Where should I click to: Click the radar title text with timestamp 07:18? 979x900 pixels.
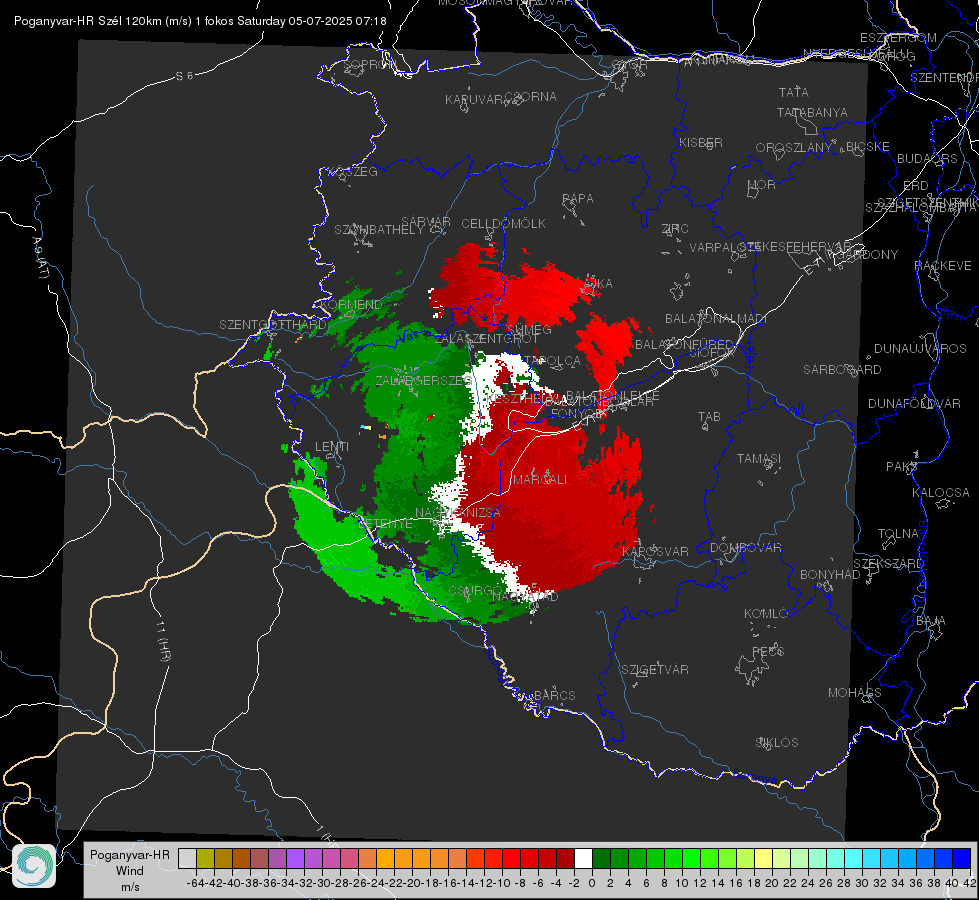(200, 21)
